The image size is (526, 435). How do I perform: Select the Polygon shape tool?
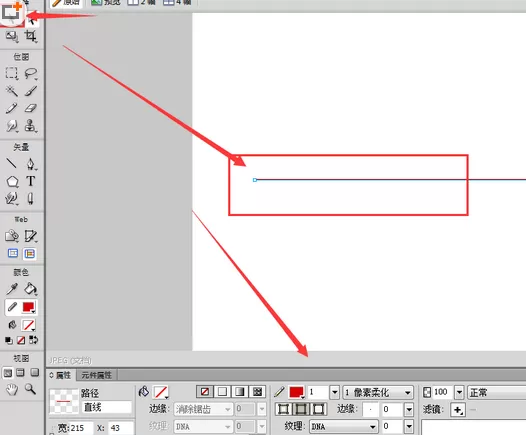coord(12,181)
